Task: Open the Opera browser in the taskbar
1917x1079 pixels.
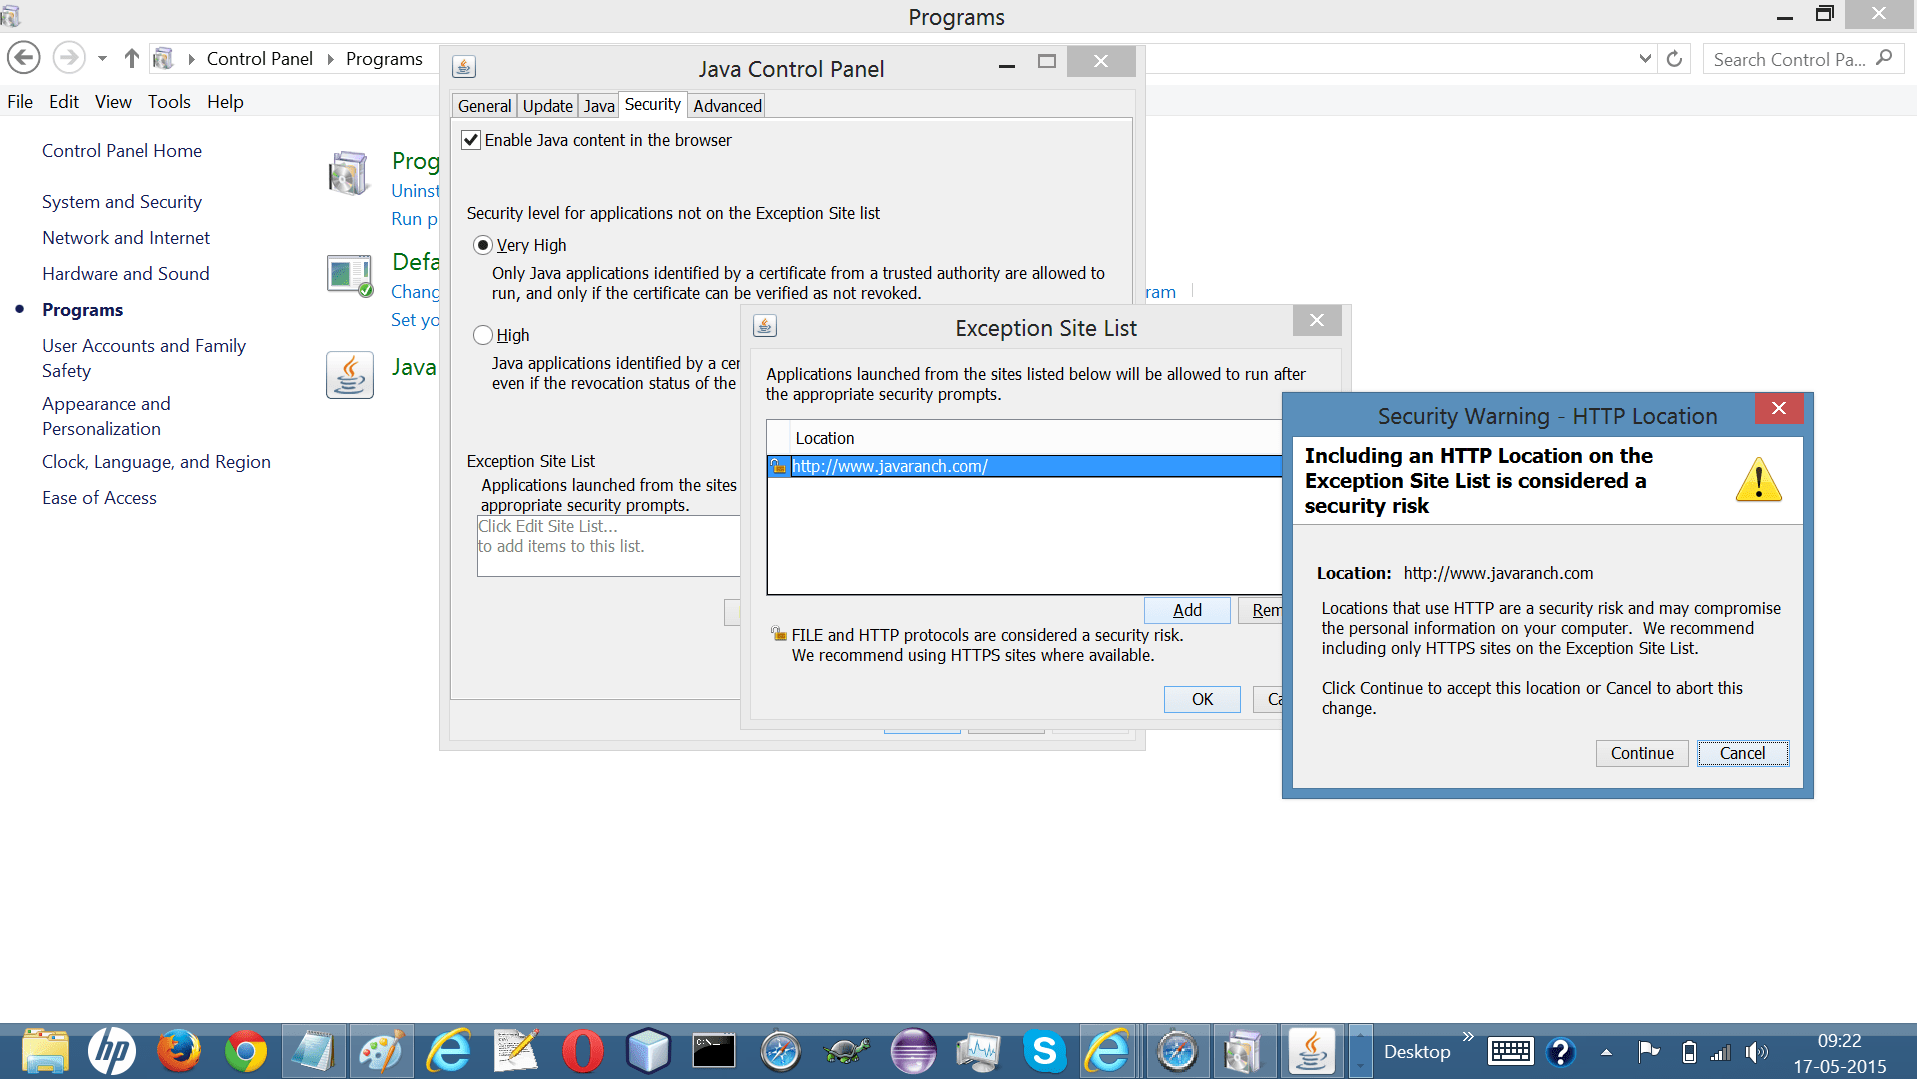Action: [581, 1051]
